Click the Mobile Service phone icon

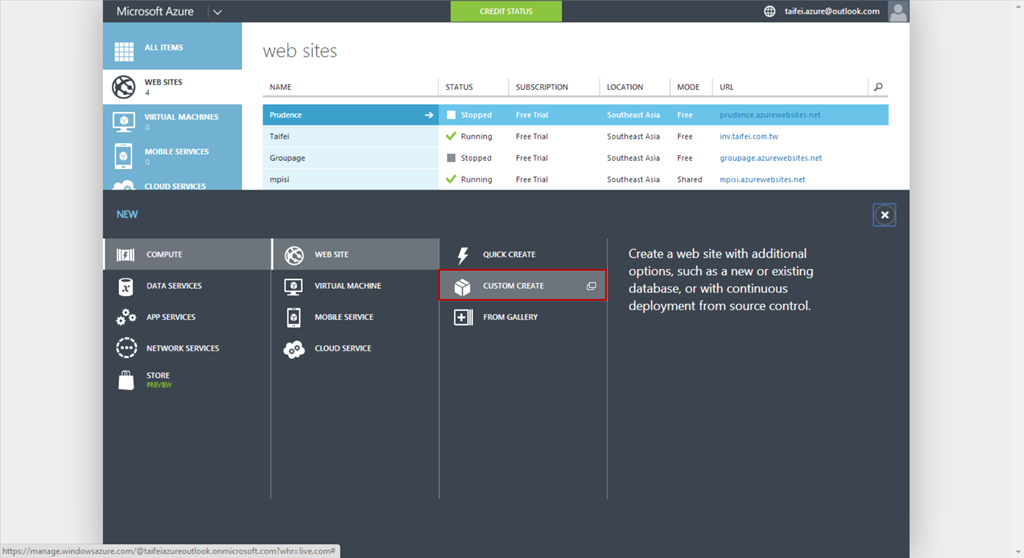coord(293,318)
